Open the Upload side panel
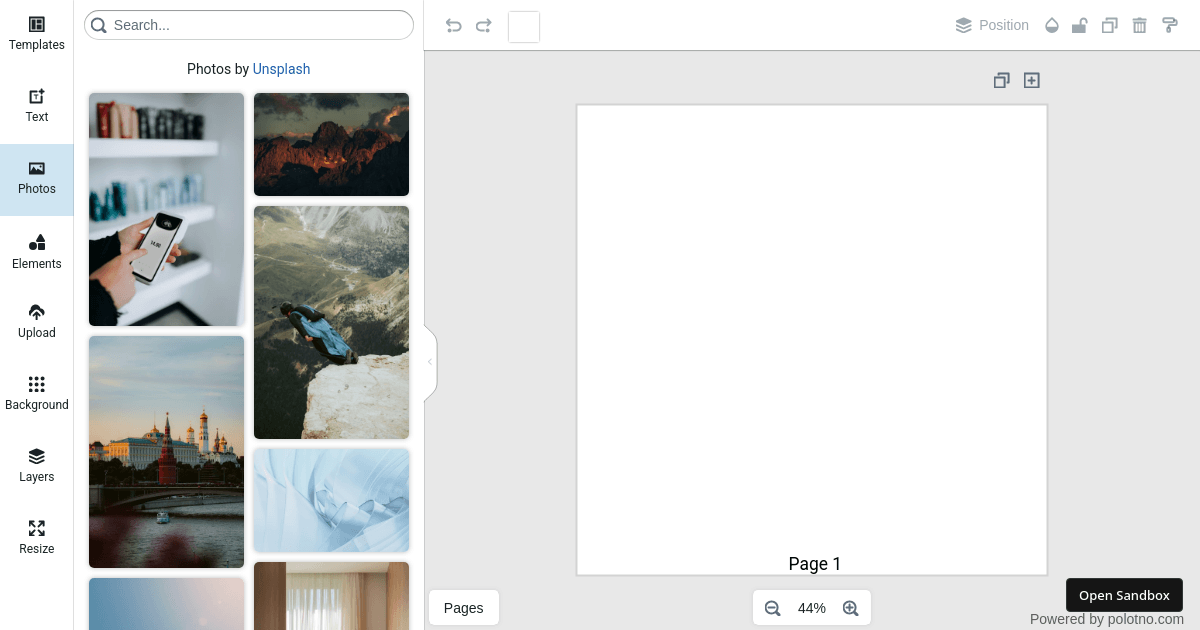This screenshot has height=630, width=1200. point(36,323)
